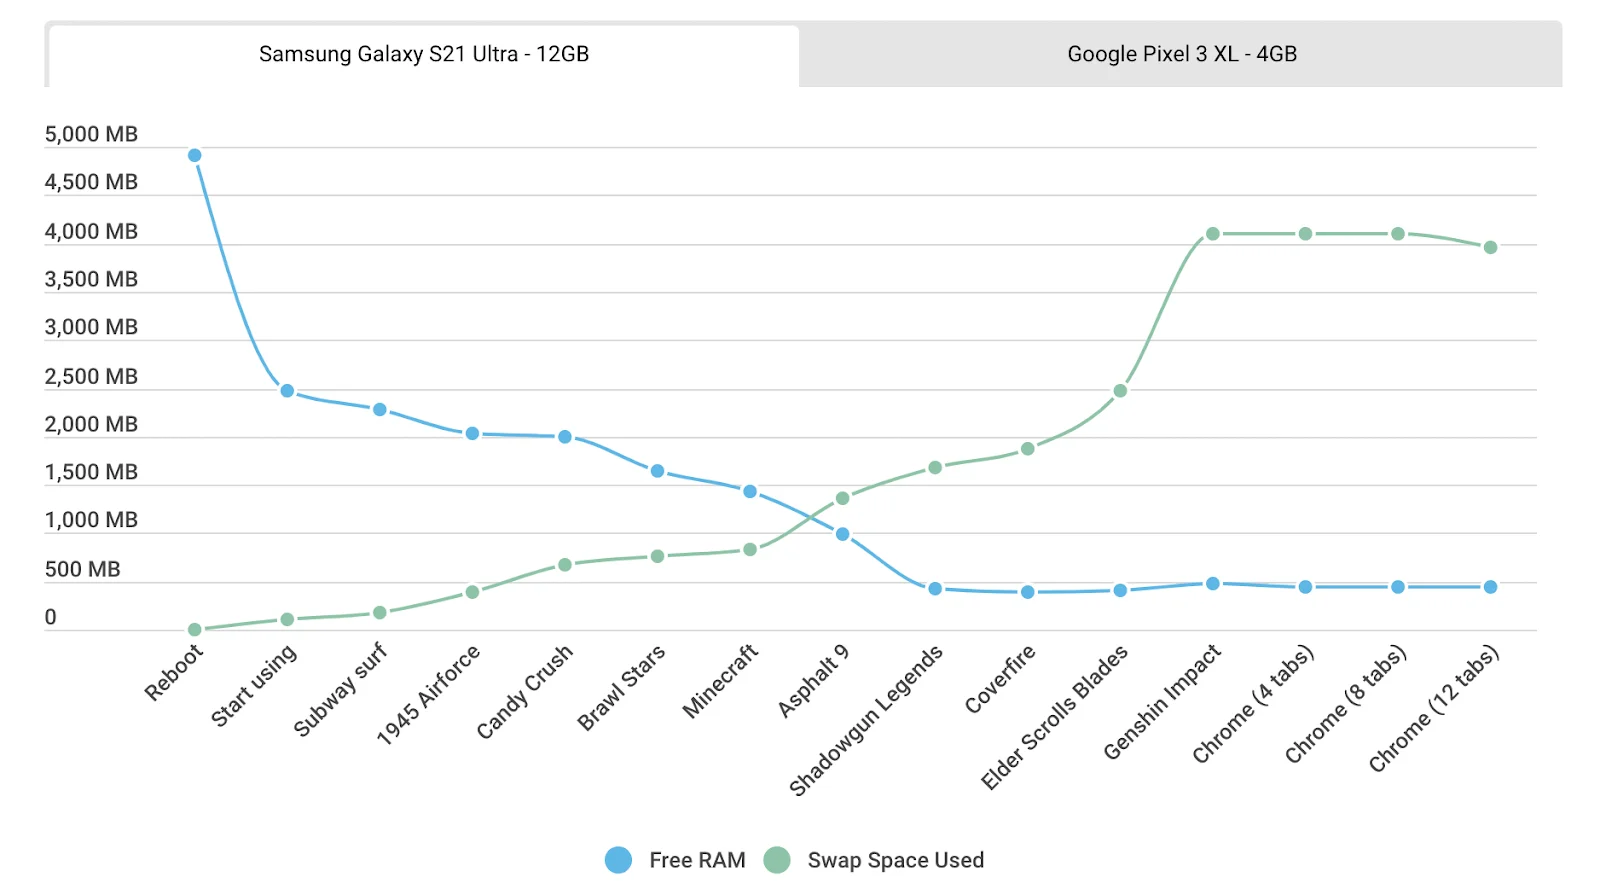1600x889 pixels.
Task: Select Free RAM point at Subway surf
Action: pyautogui.click(x=380, y=410)
